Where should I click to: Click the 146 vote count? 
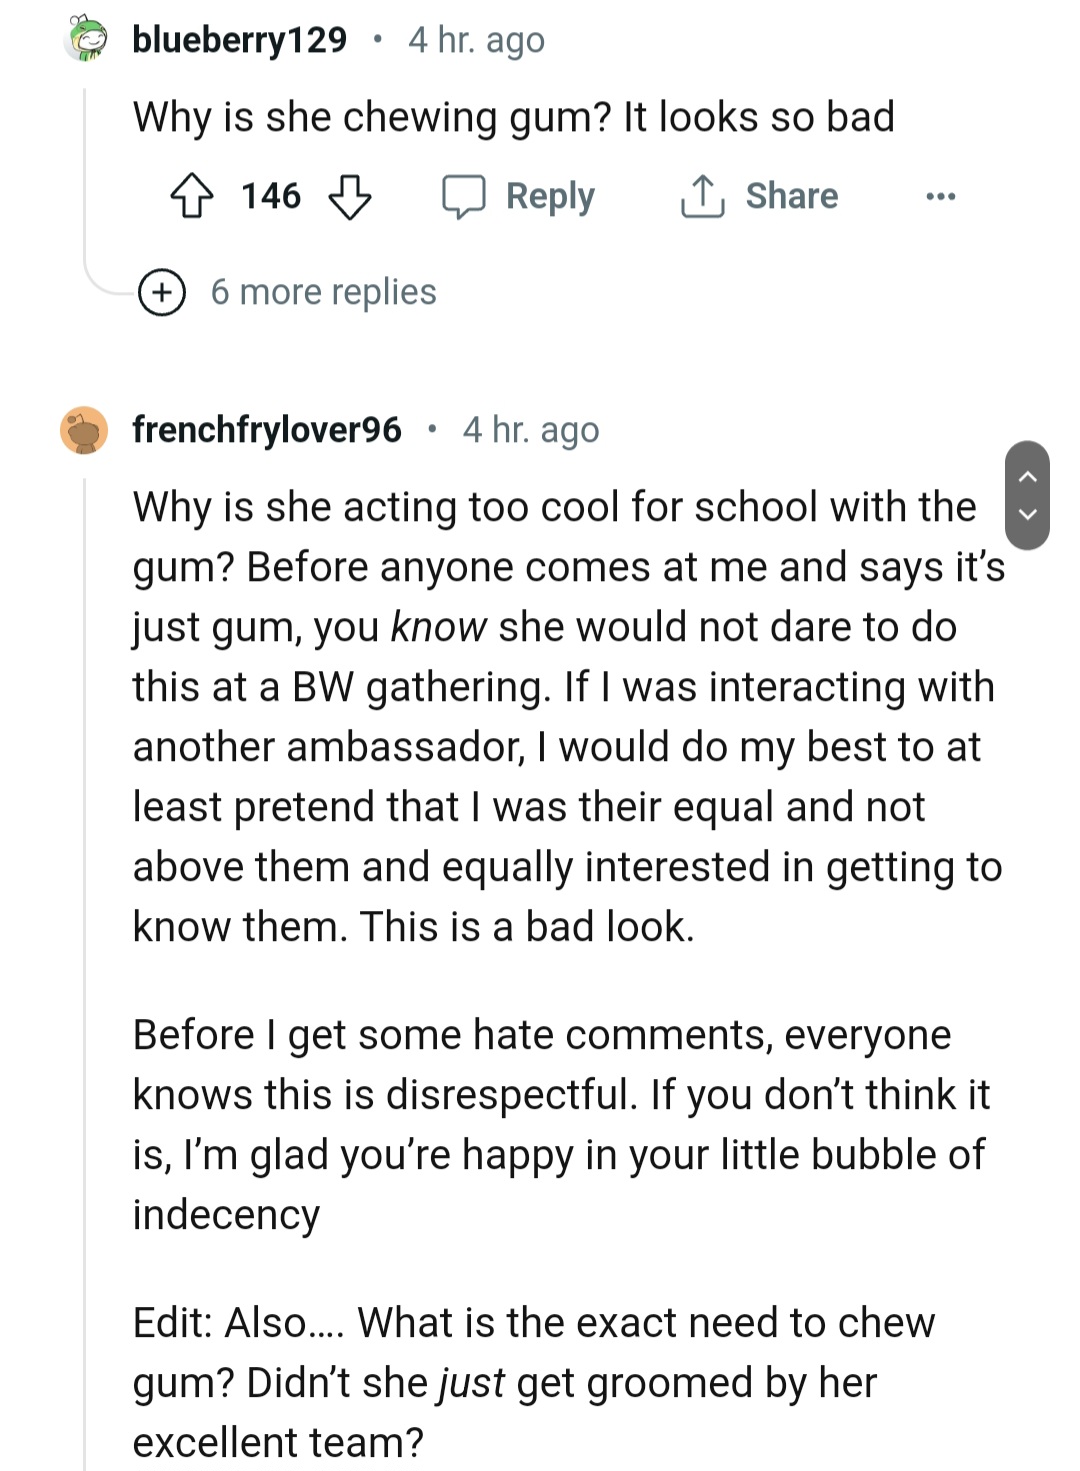[271, 196]
